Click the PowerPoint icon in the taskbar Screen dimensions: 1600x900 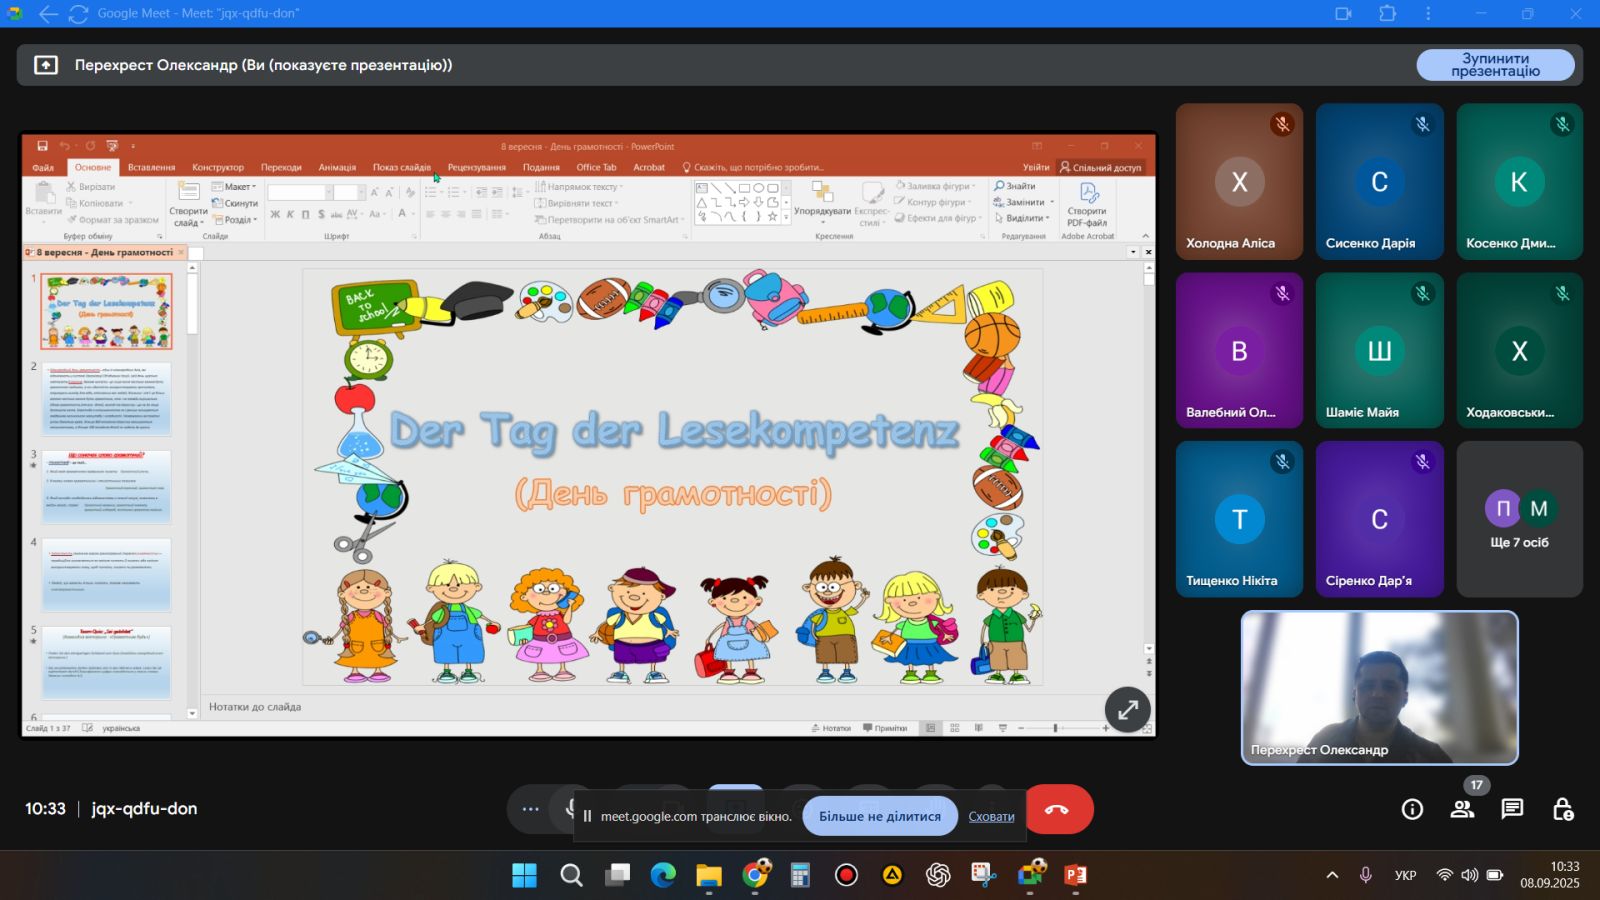[x=1076, y=875]
